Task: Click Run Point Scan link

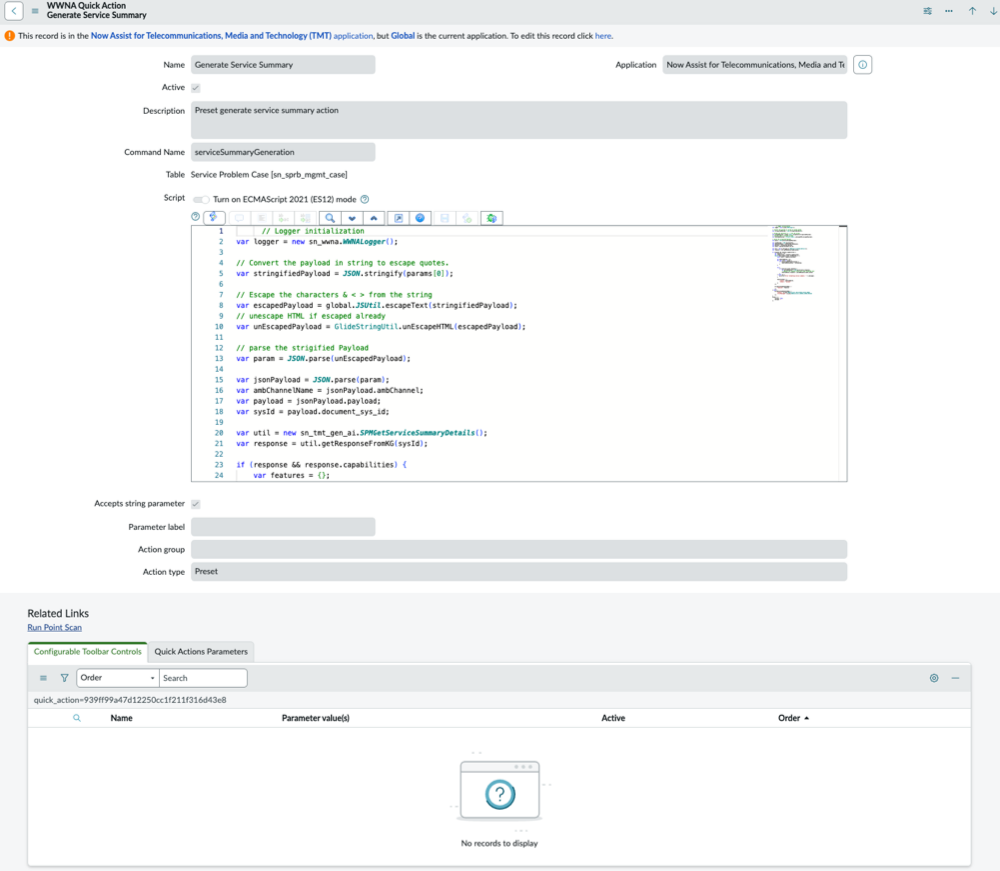Action: pyautogui.click(x=54, y=627)
